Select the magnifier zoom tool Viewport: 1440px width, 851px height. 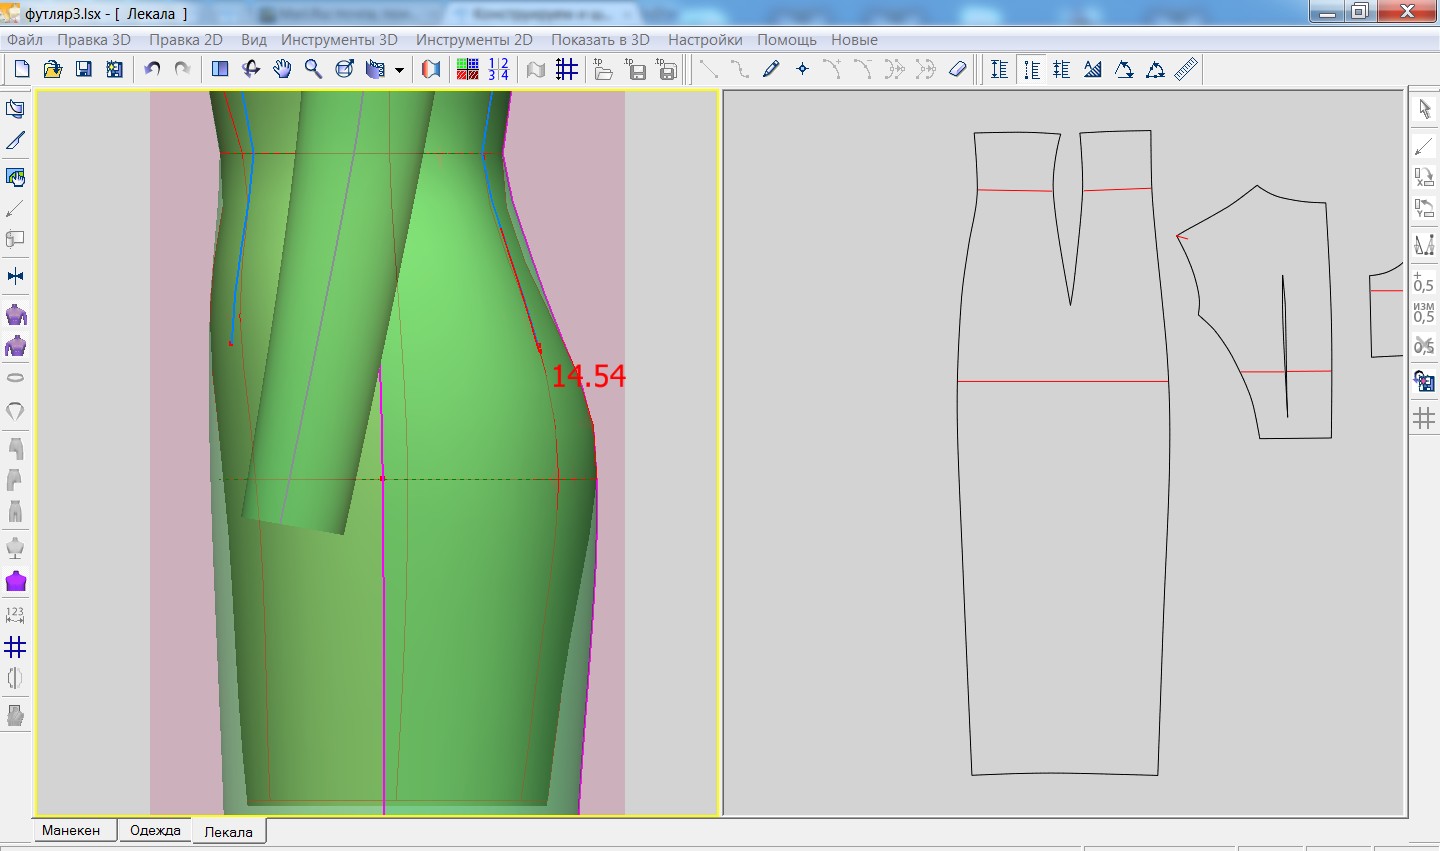[313, 69]
